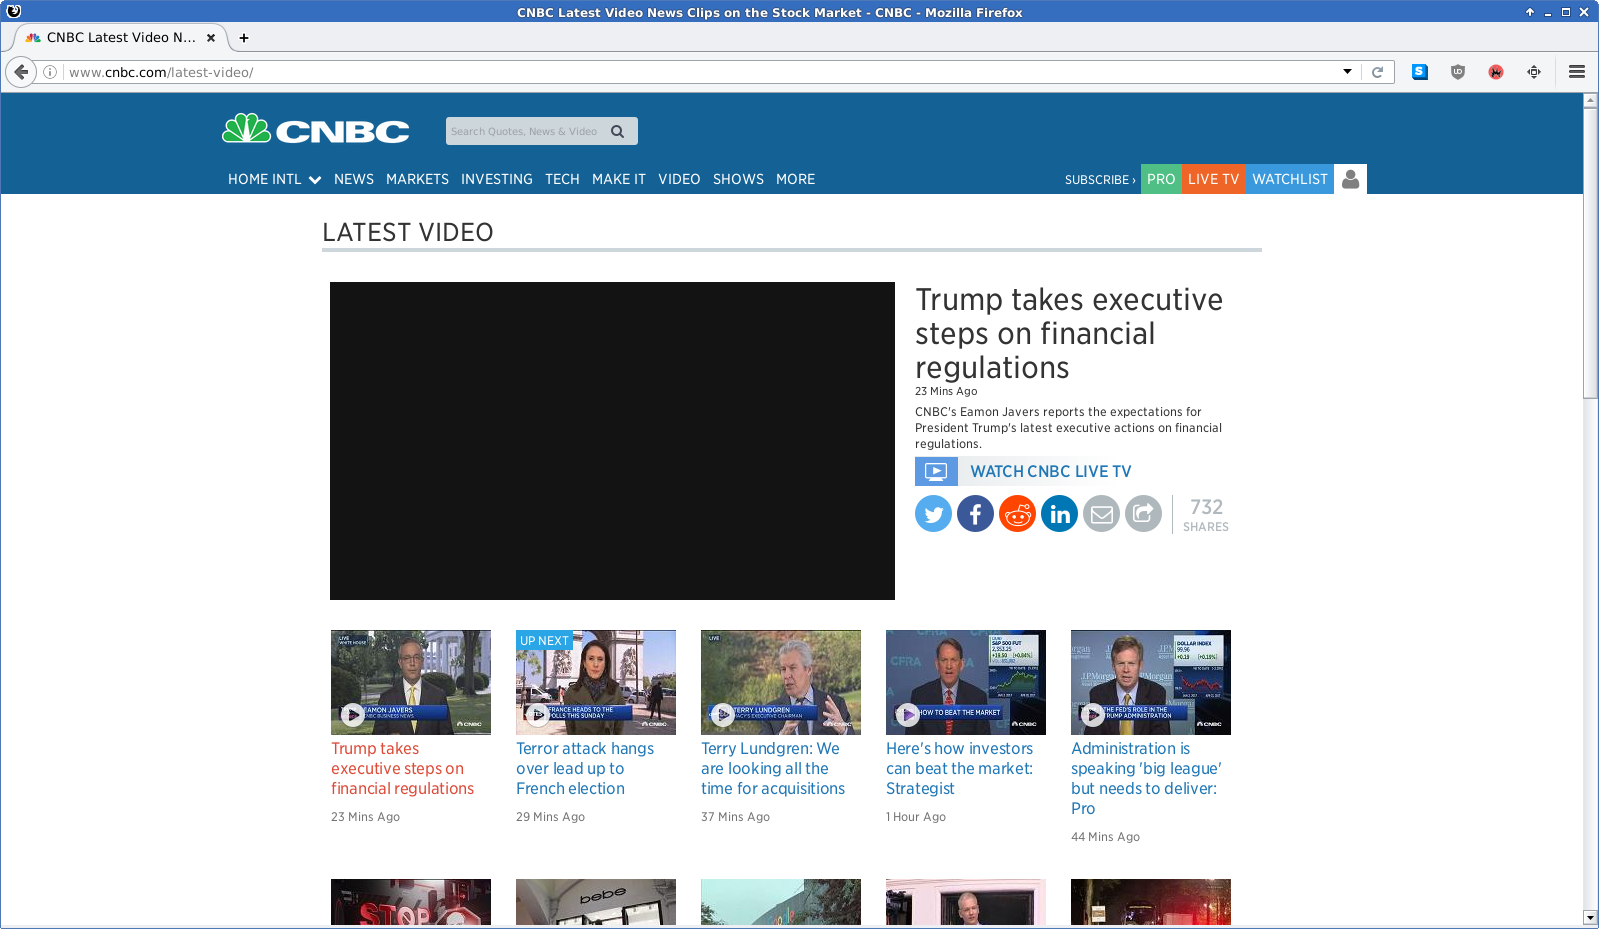This screenshot has width=1599, height=929.
Task: Open the MARKETS menu
Action: pyautogui.click(x=417, y=179)
